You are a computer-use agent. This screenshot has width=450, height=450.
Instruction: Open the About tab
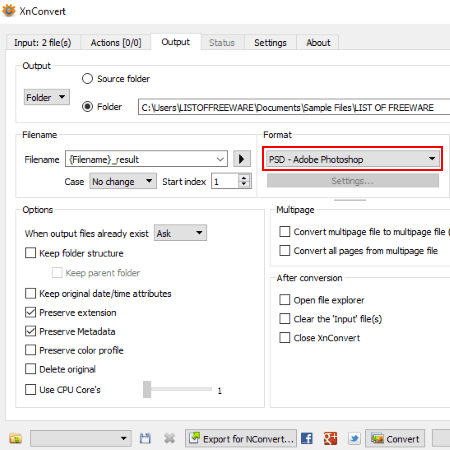[318, 43]
